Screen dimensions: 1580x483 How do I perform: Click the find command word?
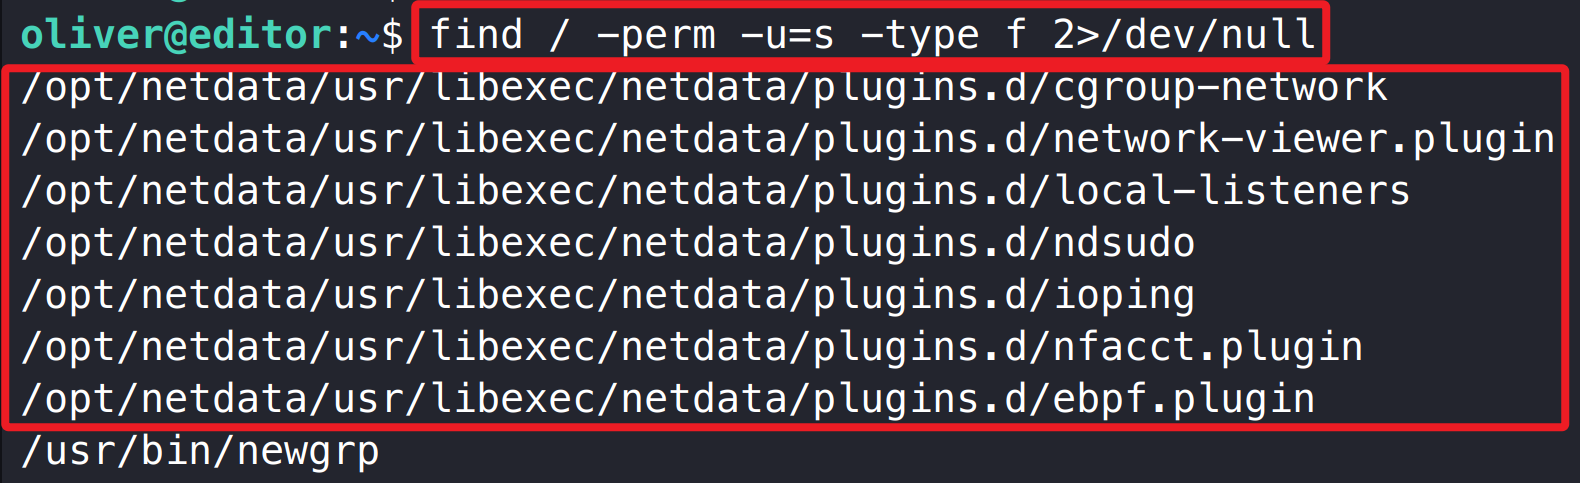click(476, 35)
